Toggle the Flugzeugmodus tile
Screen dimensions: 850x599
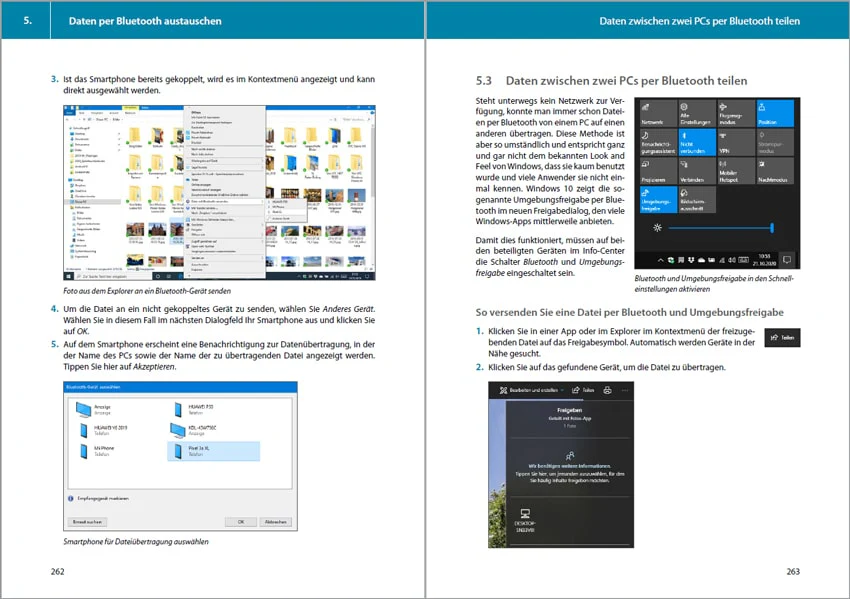(736, 113)
